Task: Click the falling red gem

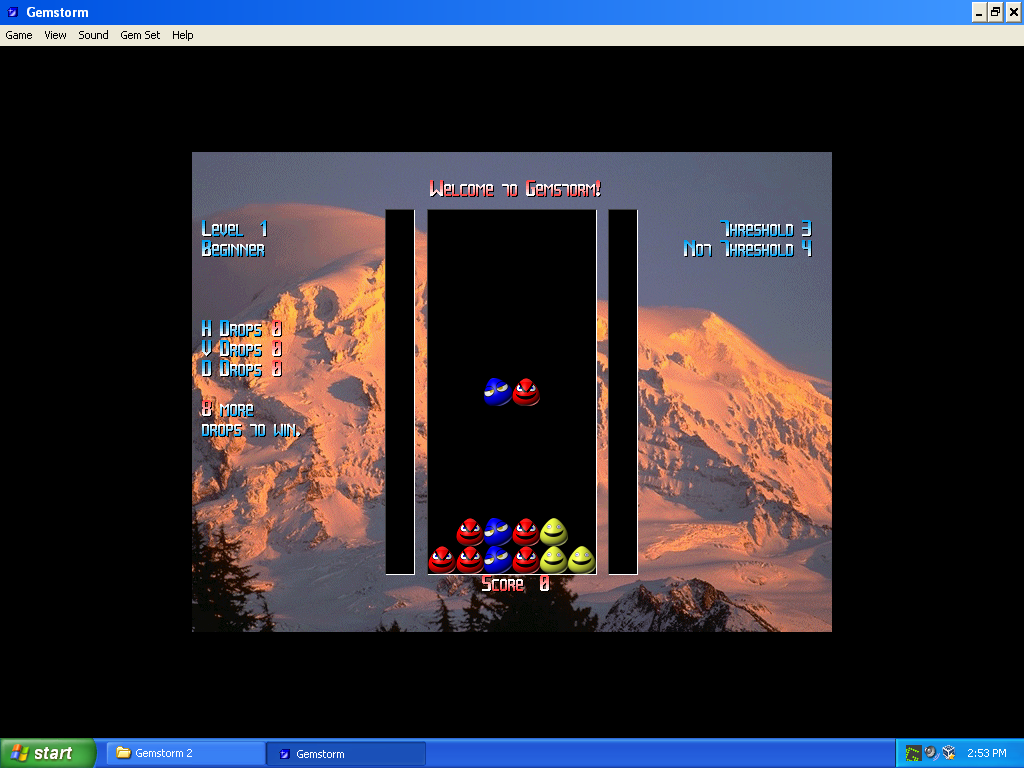Action: click(x=526, y=392)
